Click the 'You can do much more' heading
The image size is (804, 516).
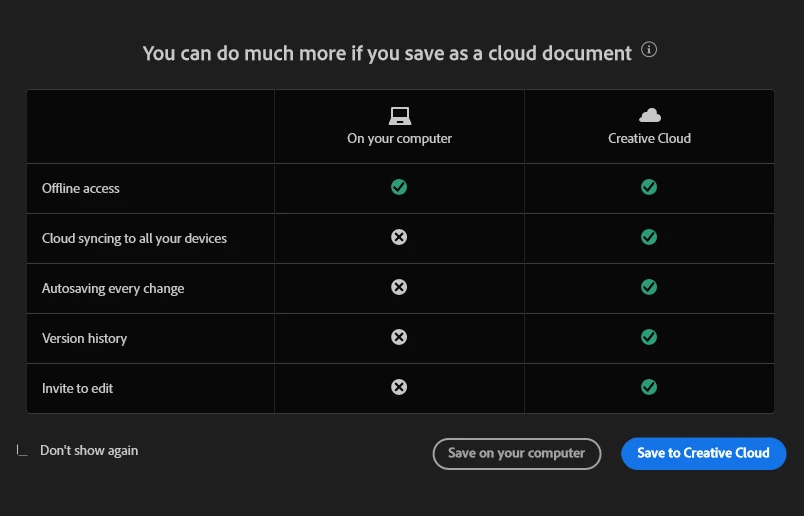[x=387, y=53]
